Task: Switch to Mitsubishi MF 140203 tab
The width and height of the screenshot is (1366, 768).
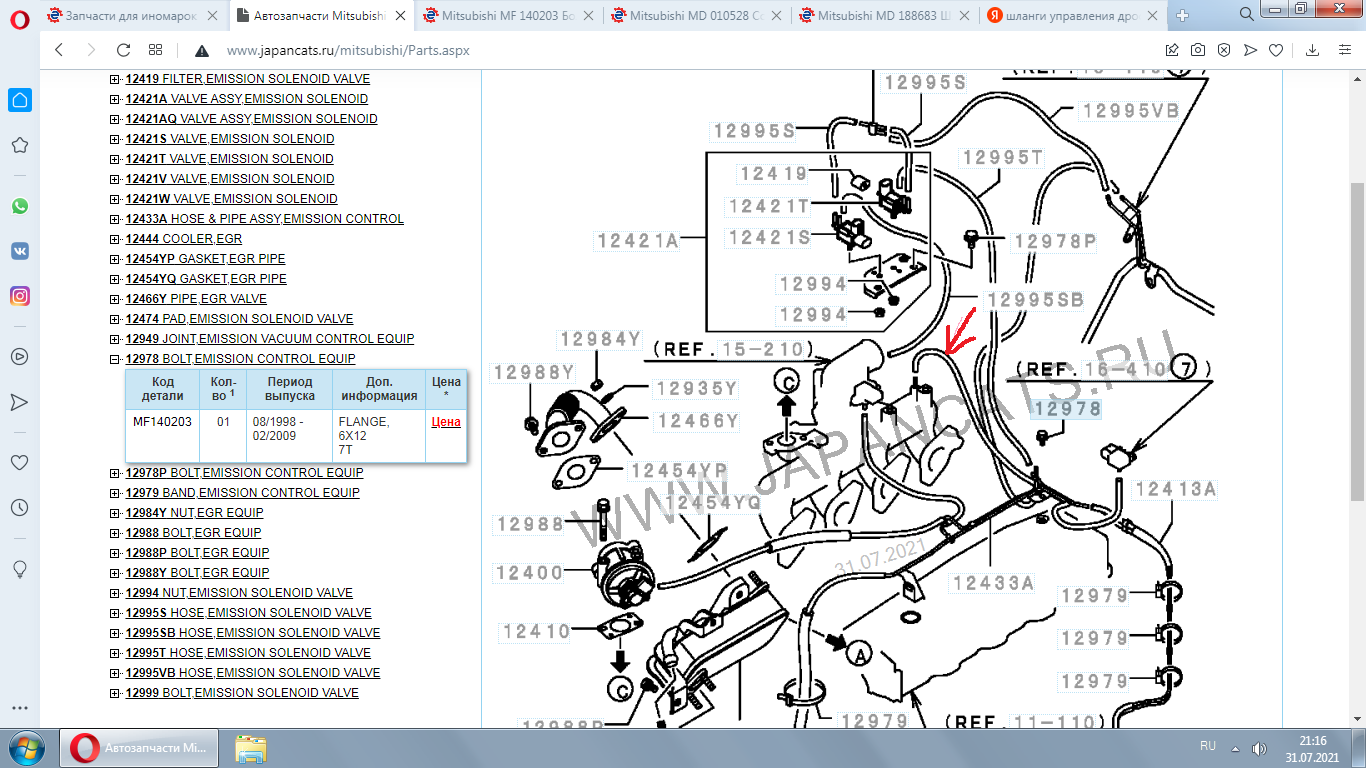Action: (508, 15)
